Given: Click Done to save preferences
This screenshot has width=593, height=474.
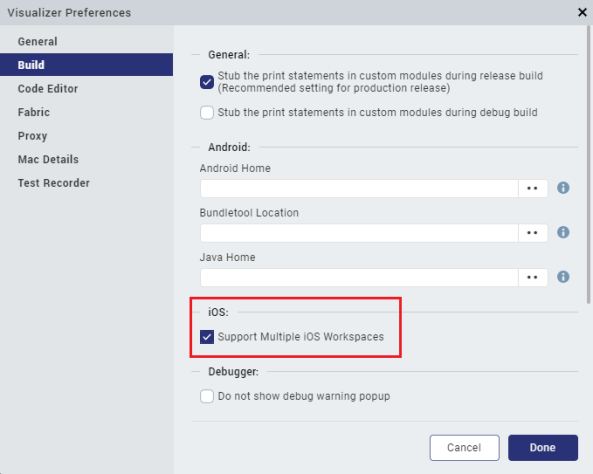Looking at the screenshot, I should [x=543, y=448].
